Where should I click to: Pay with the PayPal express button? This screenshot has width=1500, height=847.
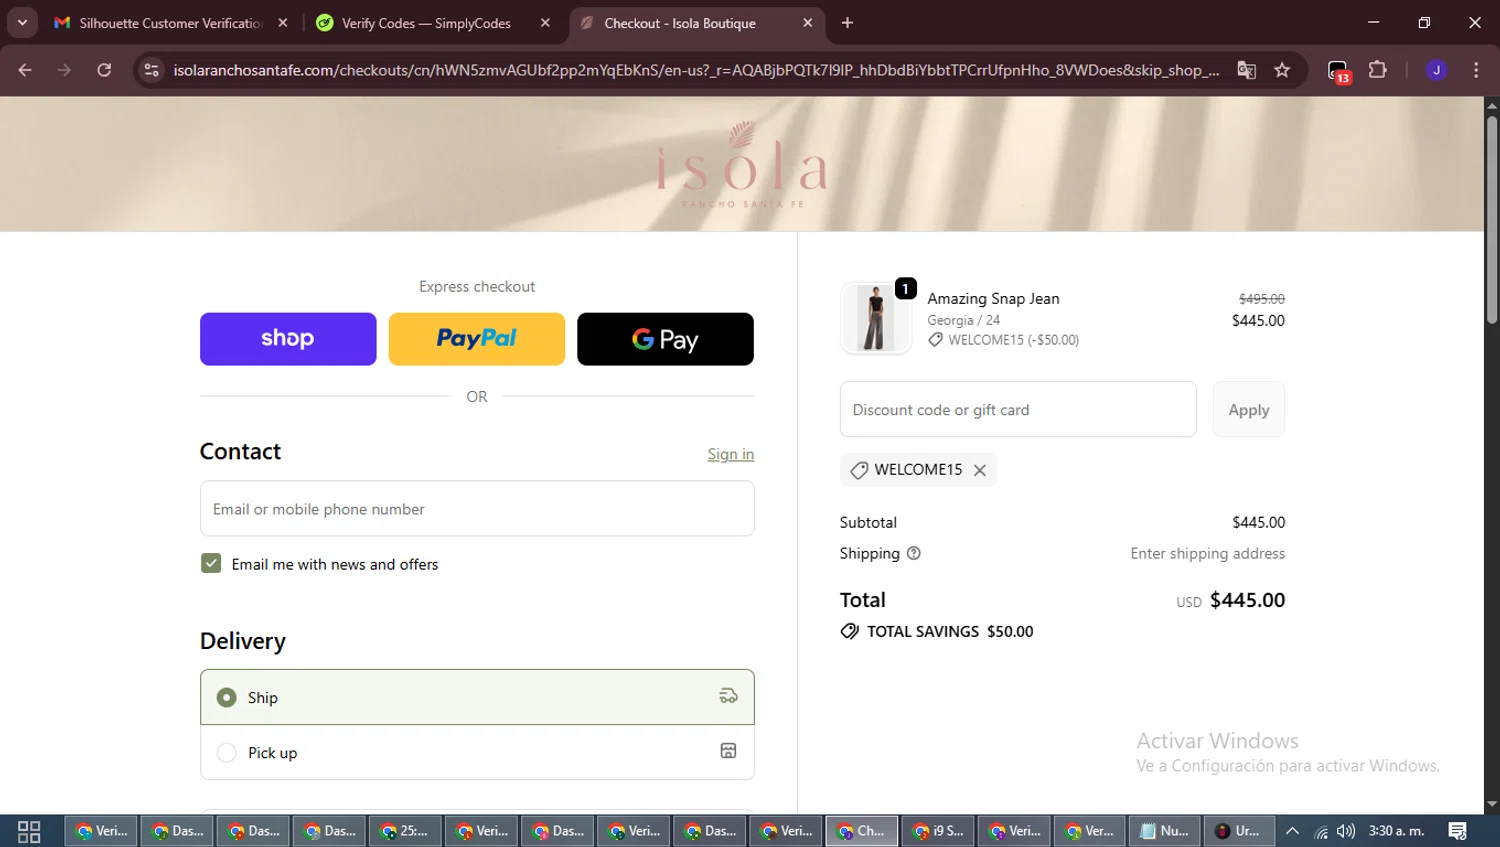coord(477,339)
